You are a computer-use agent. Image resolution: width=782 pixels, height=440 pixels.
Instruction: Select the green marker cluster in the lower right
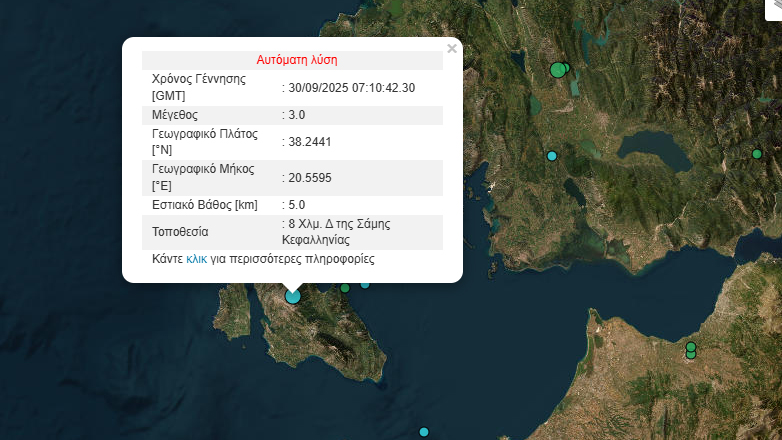(x=690, y=350)
